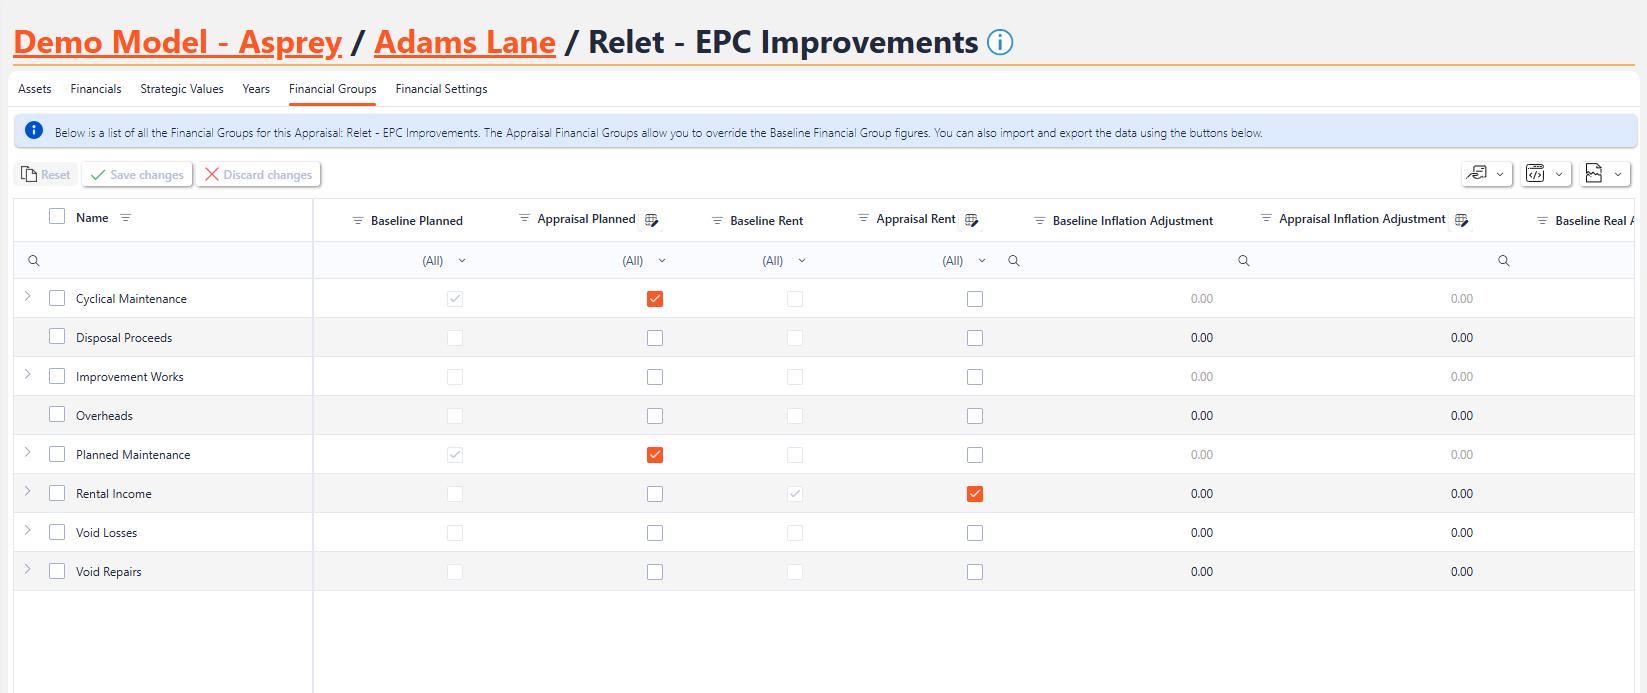
Task: Expand the Void Repairs row
Action: tap(28, 570)
